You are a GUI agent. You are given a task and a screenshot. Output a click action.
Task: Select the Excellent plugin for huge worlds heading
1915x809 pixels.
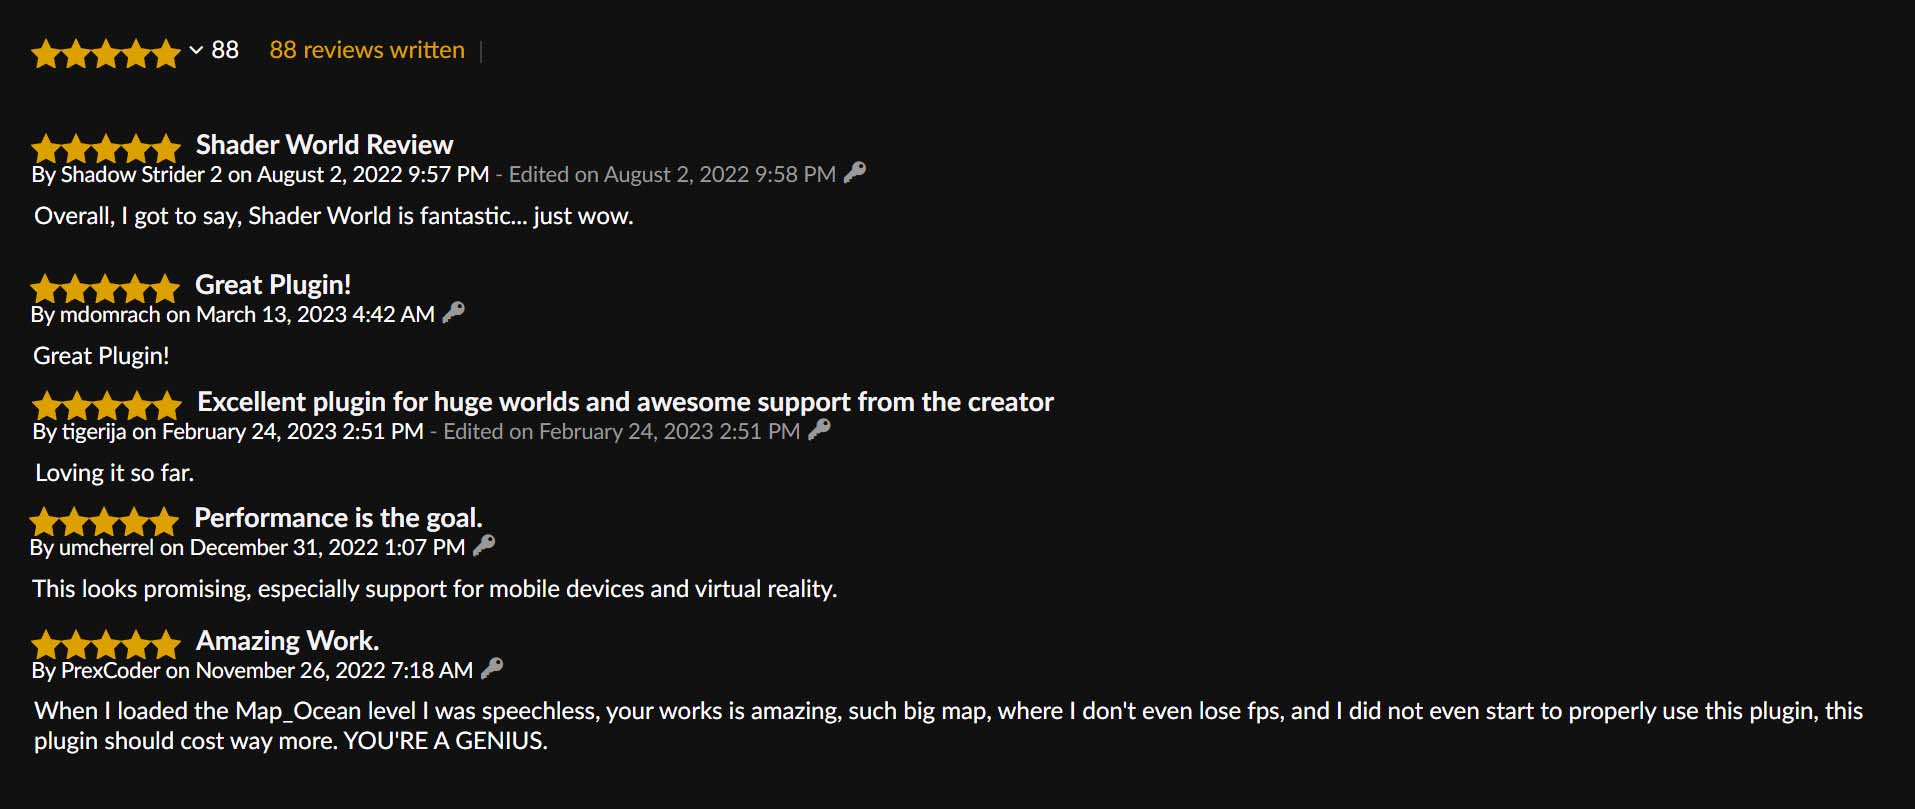pos(625,402)
